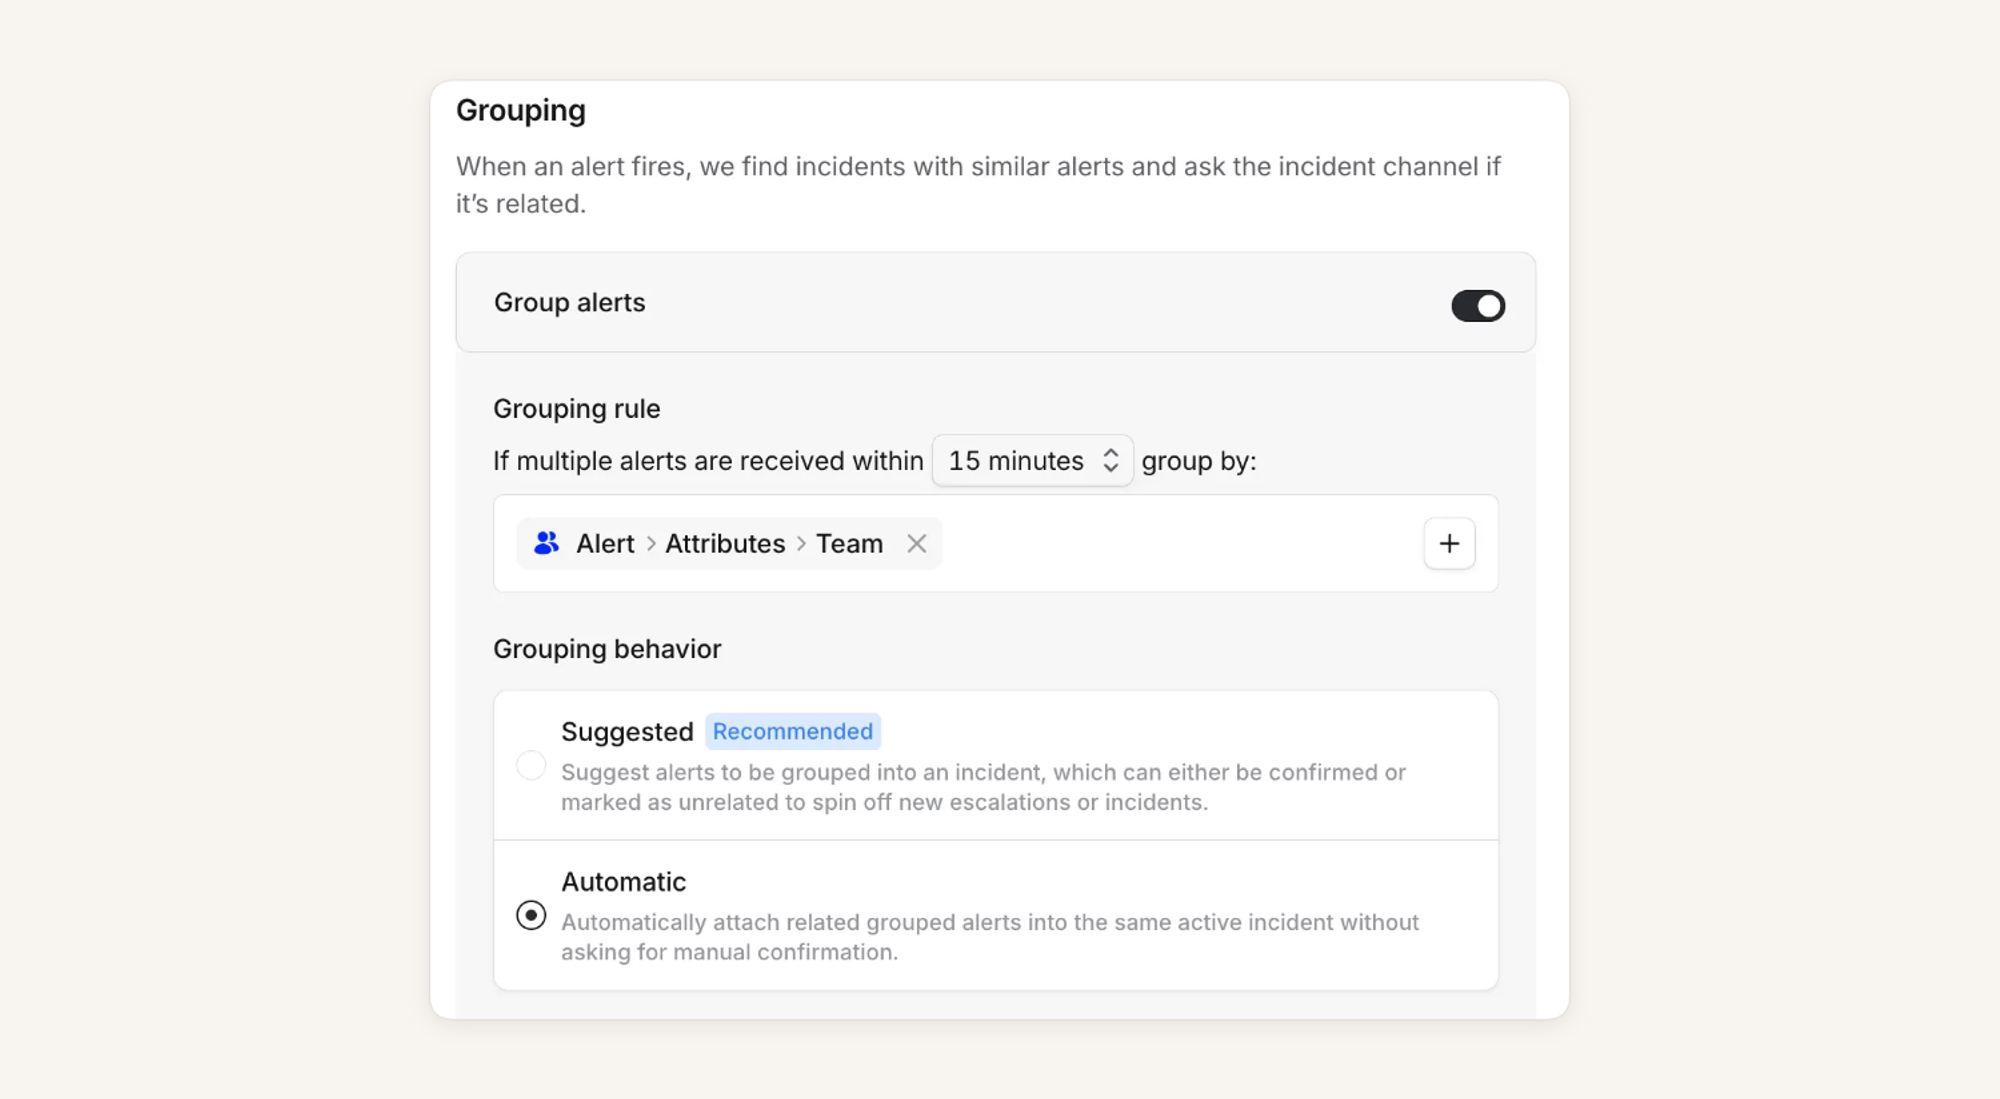The height and width of the screenshot is (1099, 2000).
Task: Click the blue team people icon
Action: (546, 543)
